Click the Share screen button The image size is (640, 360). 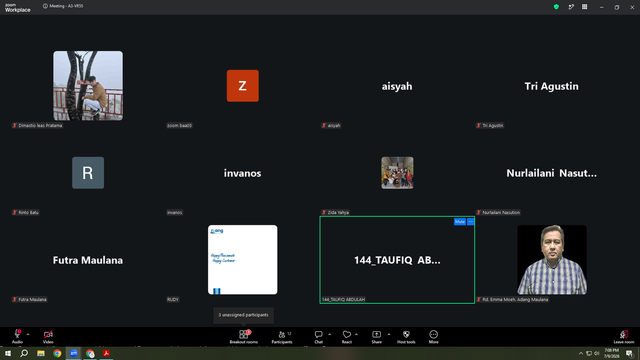(x=376, y=337)
